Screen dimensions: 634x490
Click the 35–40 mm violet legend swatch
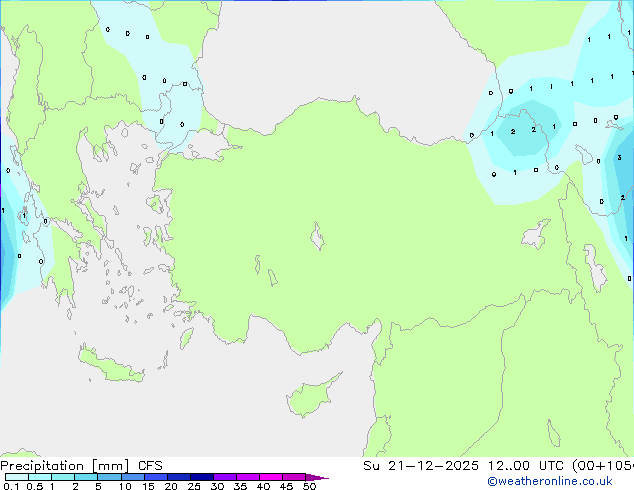click(x=247, y=477)
